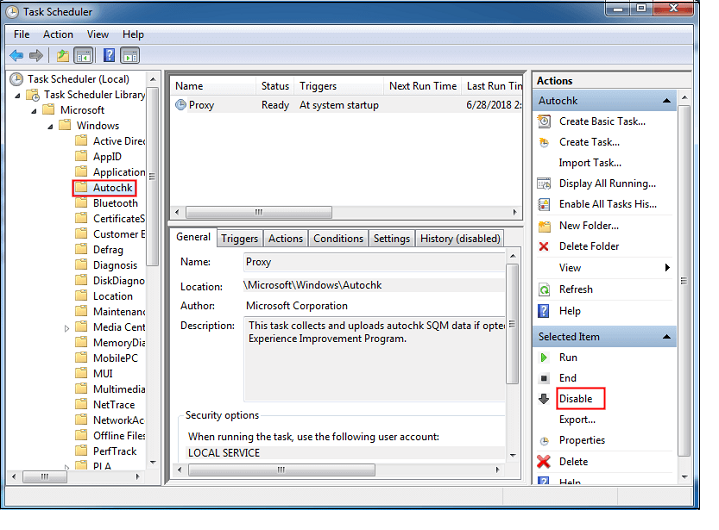719x530 pixels.
Task: Click the green Run arrow icon
Action: (x=544, y=358)
